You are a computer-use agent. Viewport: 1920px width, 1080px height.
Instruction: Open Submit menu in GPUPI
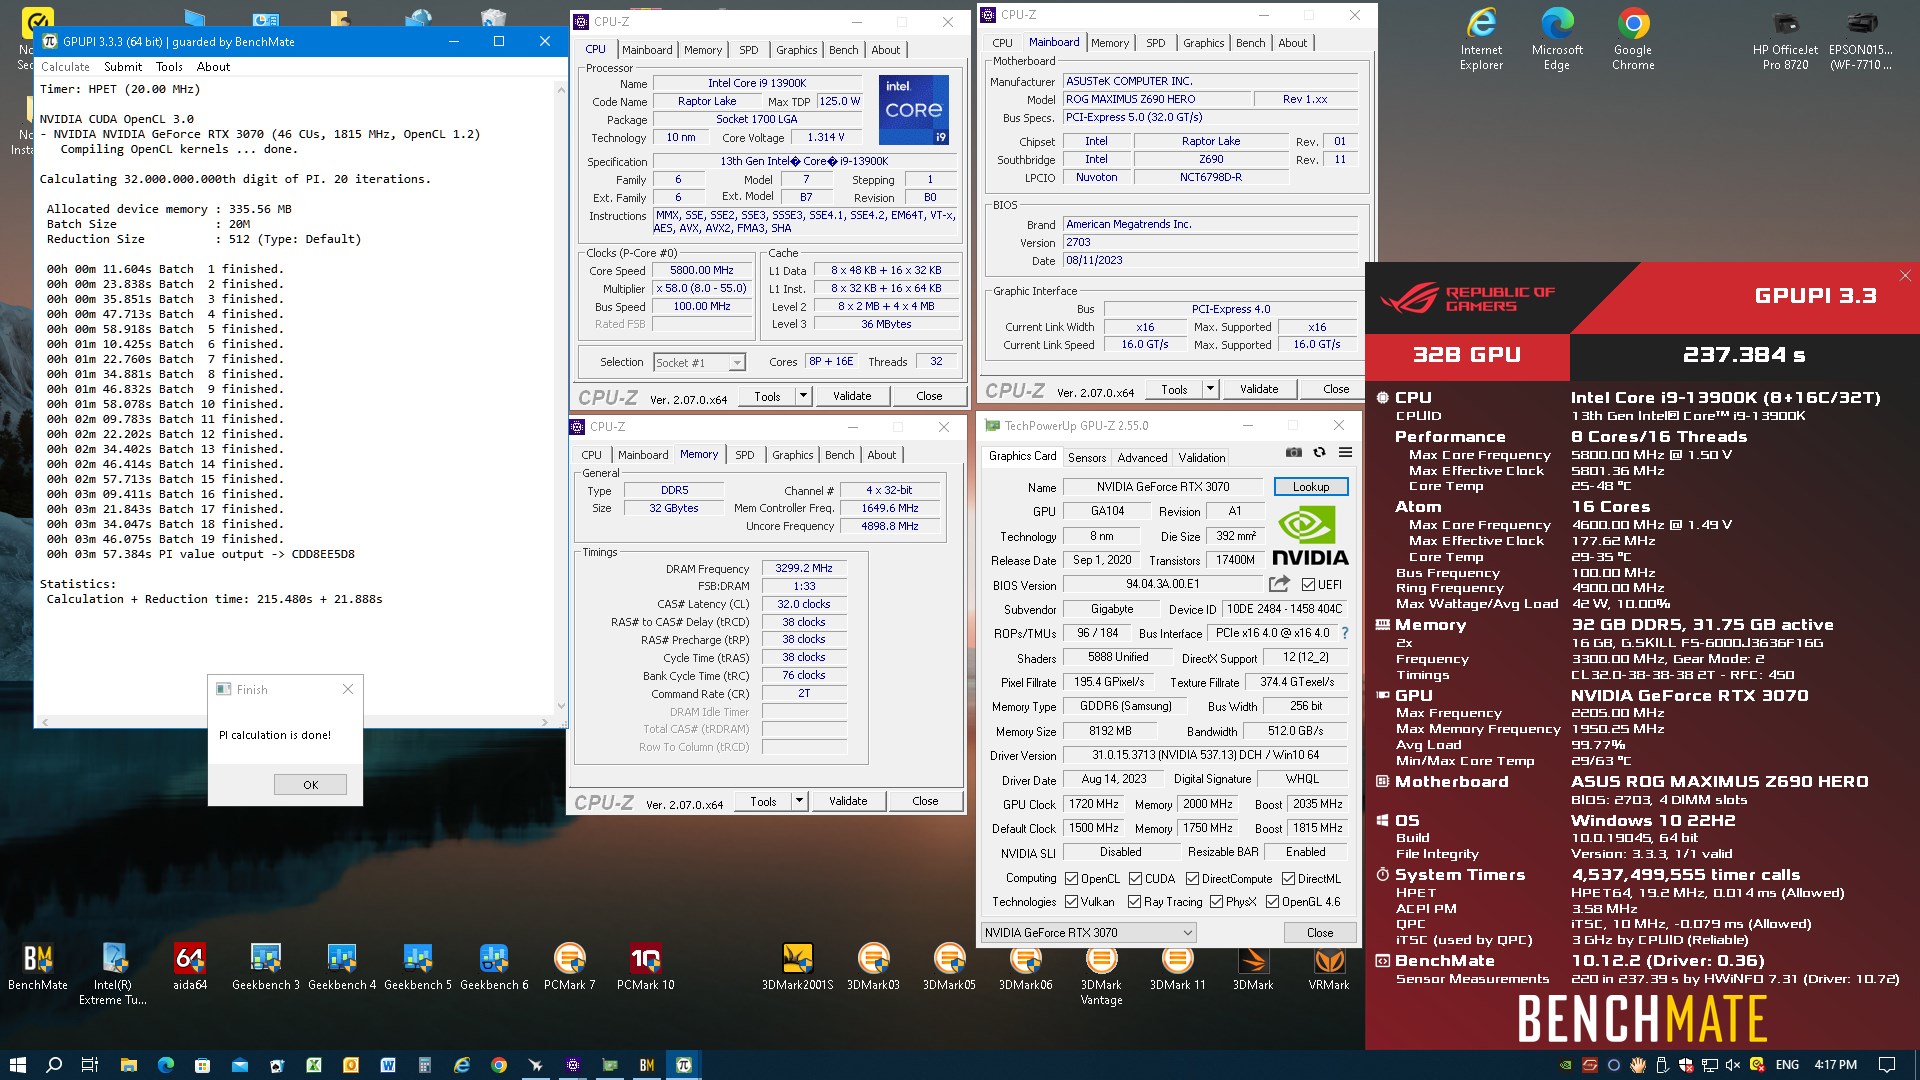click(123, 67)
